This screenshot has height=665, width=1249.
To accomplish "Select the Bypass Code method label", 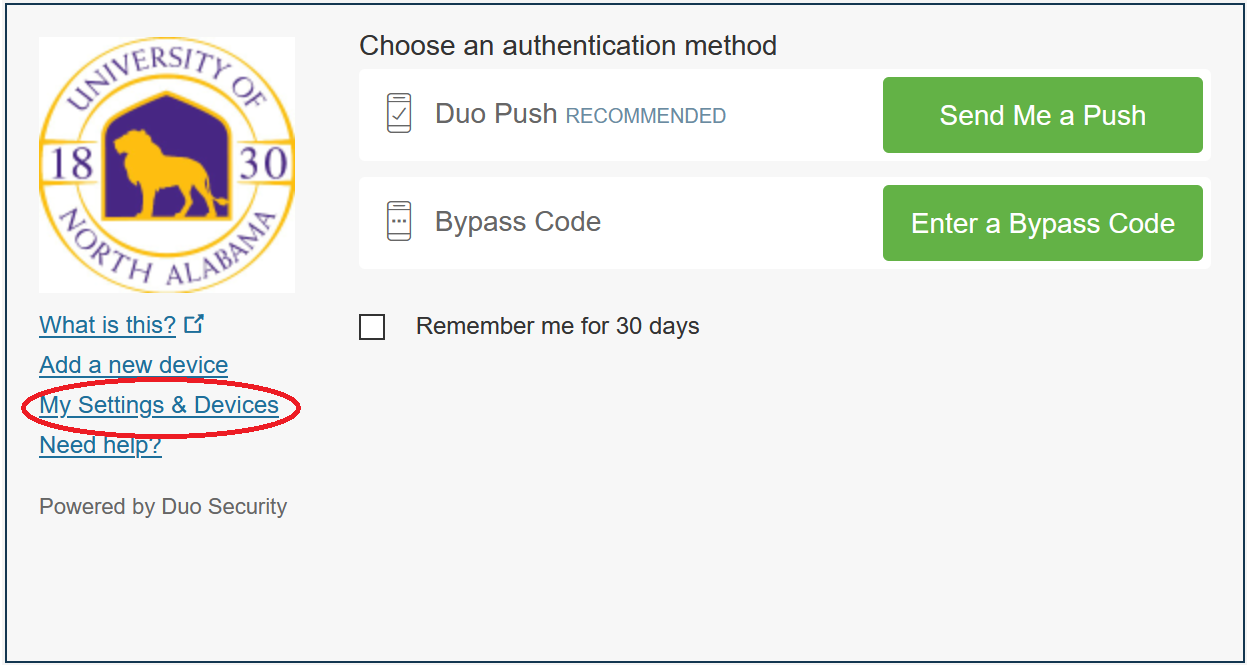I will tap(518, 222).
